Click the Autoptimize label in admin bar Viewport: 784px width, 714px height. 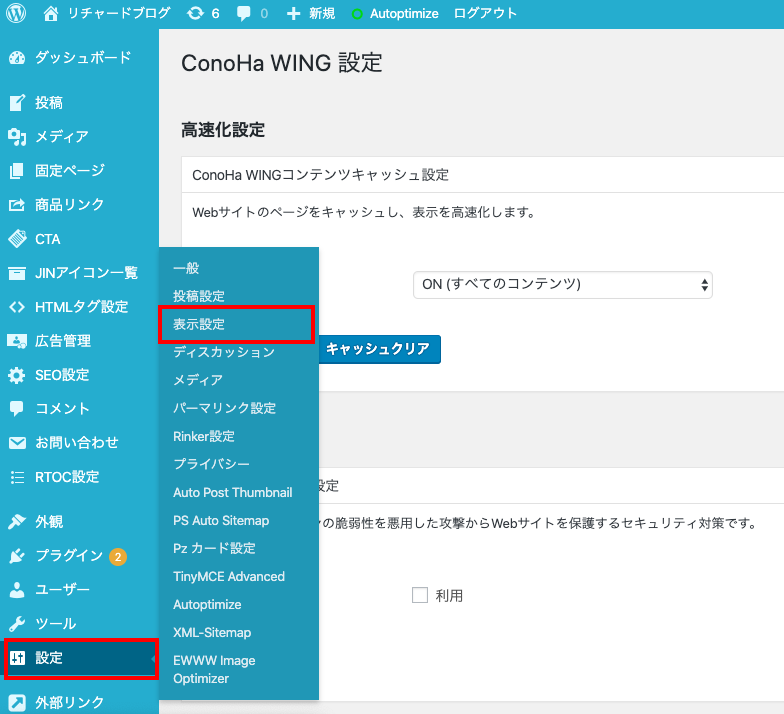tap(404, 14)
